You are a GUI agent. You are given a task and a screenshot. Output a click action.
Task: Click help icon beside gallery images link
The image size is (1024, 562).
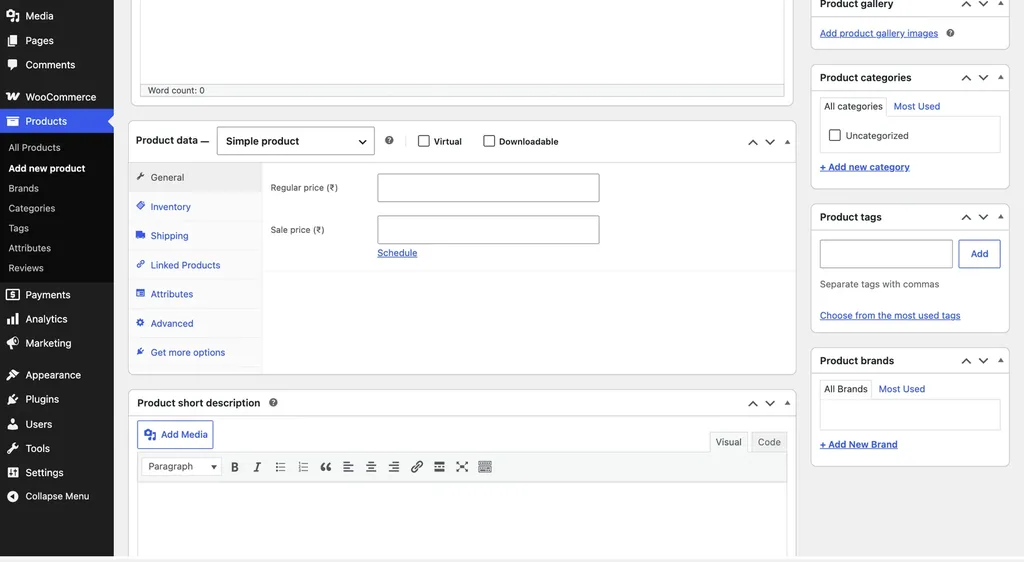click(950, 33)
